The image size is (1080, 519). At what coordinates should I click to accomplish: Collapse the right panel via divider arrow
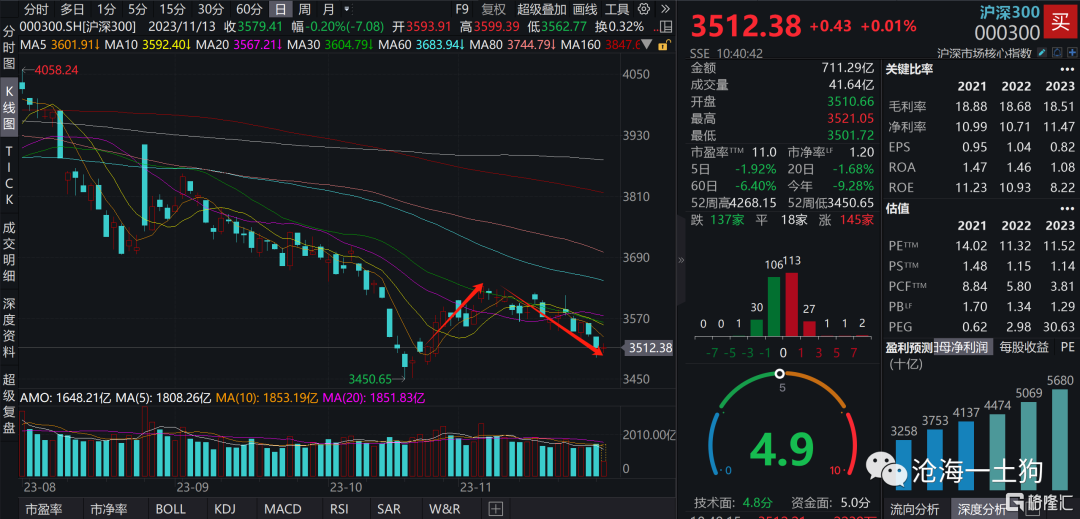(x=682, y=260)
